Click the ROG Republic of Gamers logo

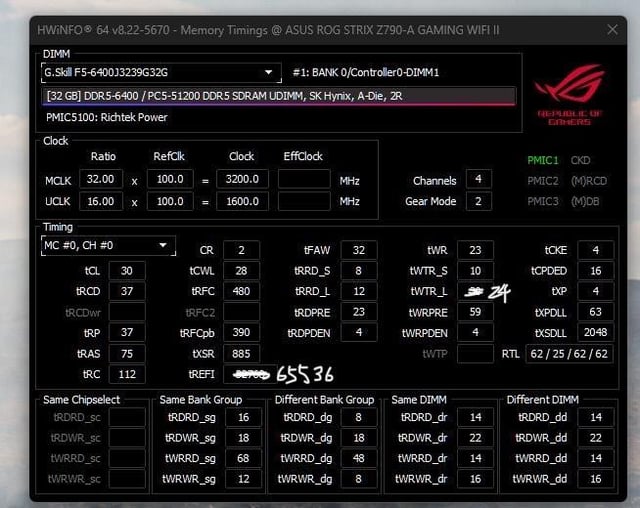tap(570, 94)
